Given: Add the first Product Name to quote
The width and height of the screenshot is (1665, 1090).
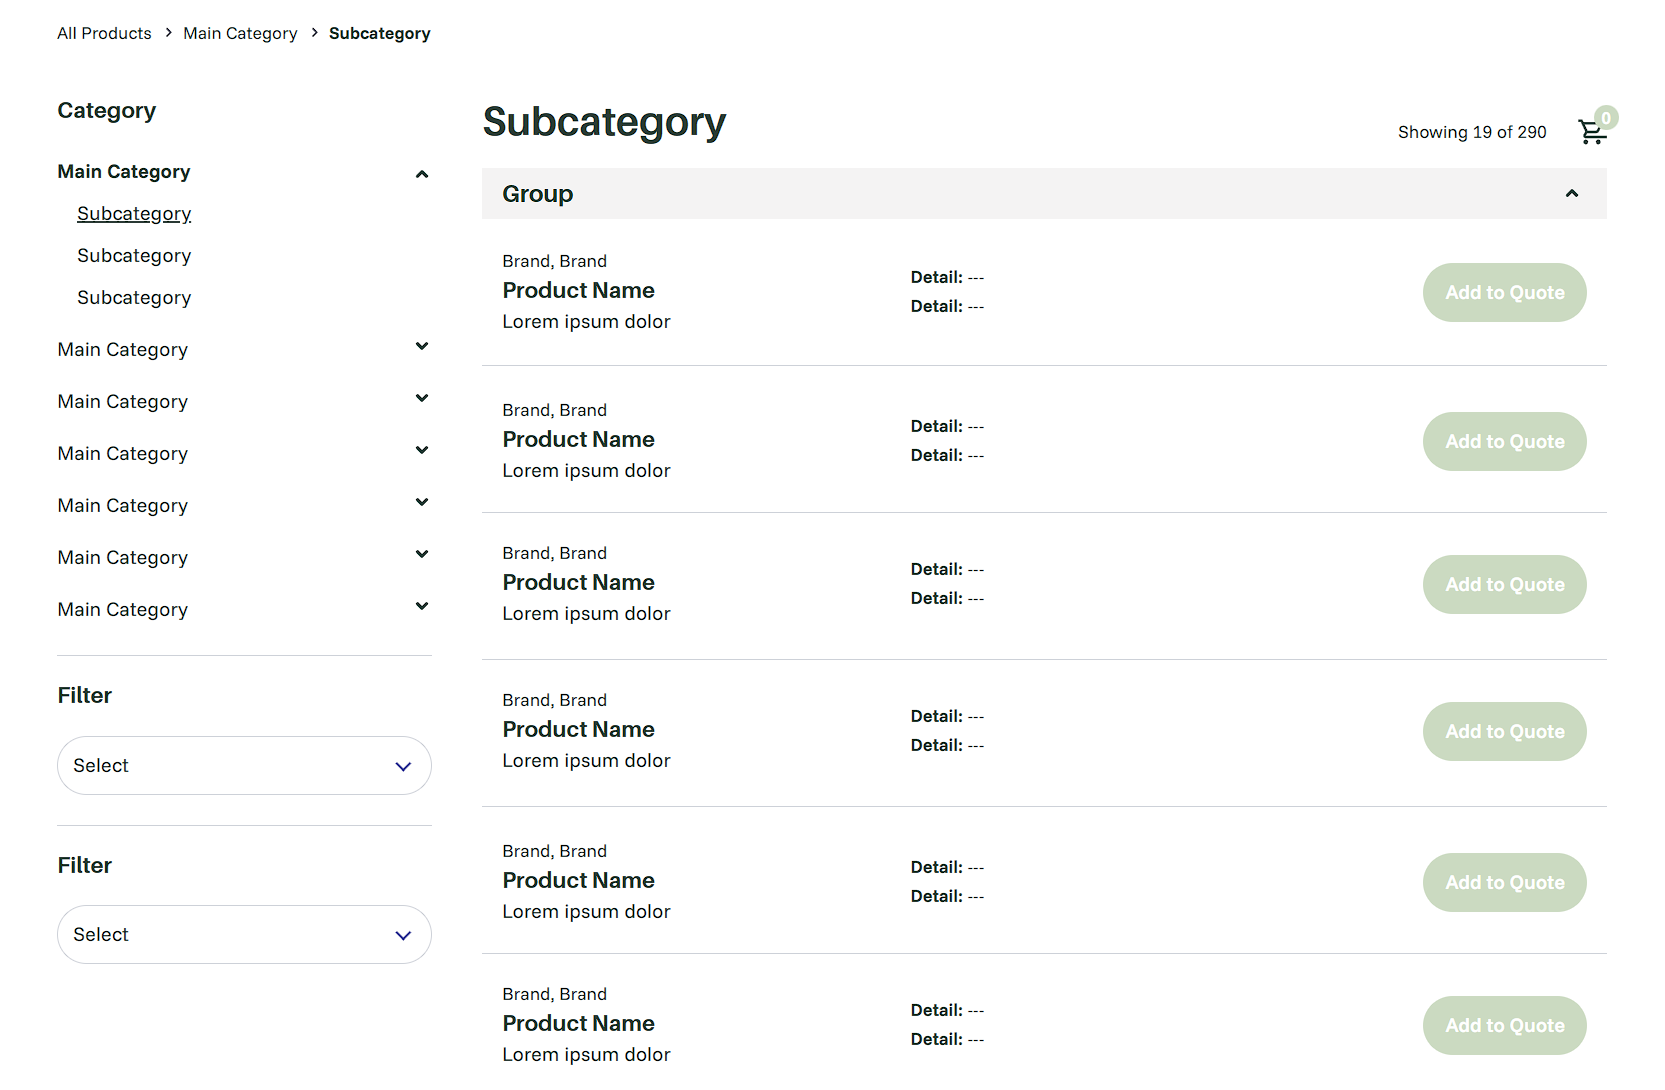Looking at the screenshot, I should coord(1504,292).
